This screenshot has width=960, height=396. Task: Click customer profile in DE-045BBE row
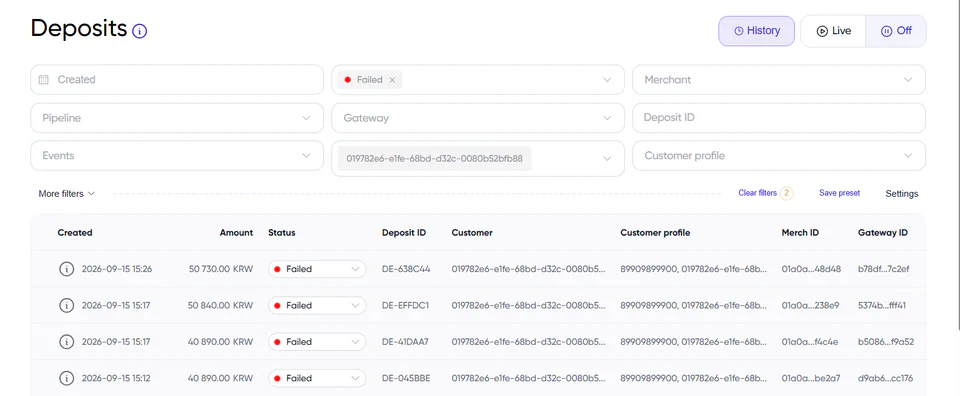[x=693, y=378]
